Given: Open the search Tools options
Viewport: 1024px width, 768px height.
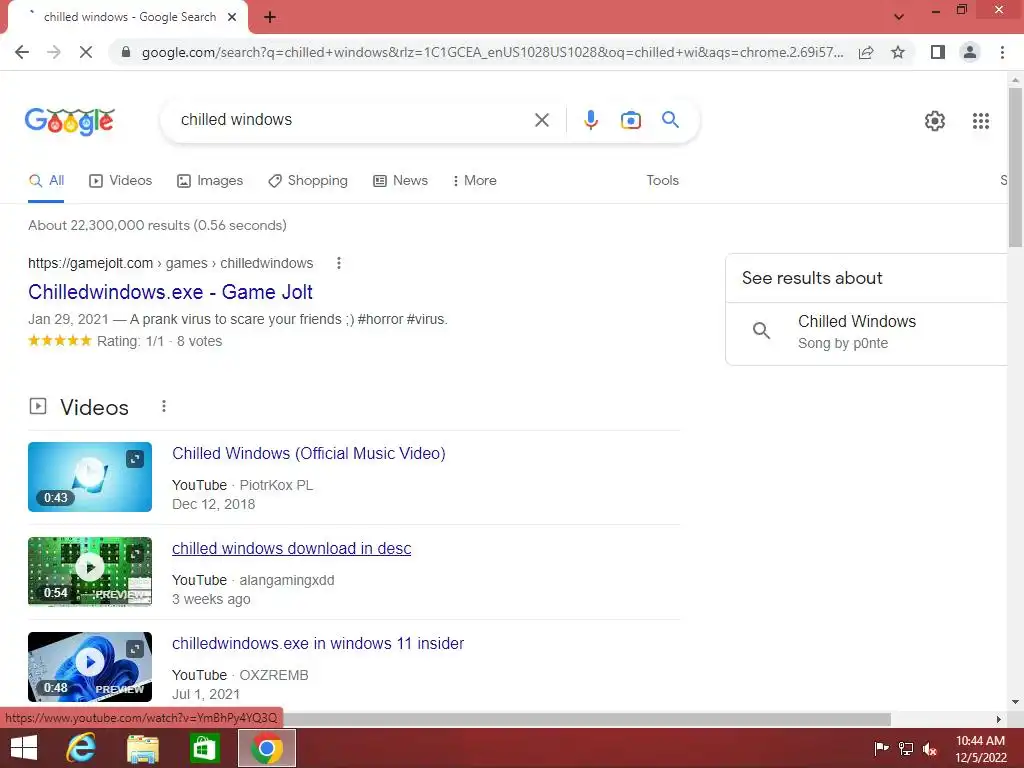Looking at the screenshot, I should 662,181.
